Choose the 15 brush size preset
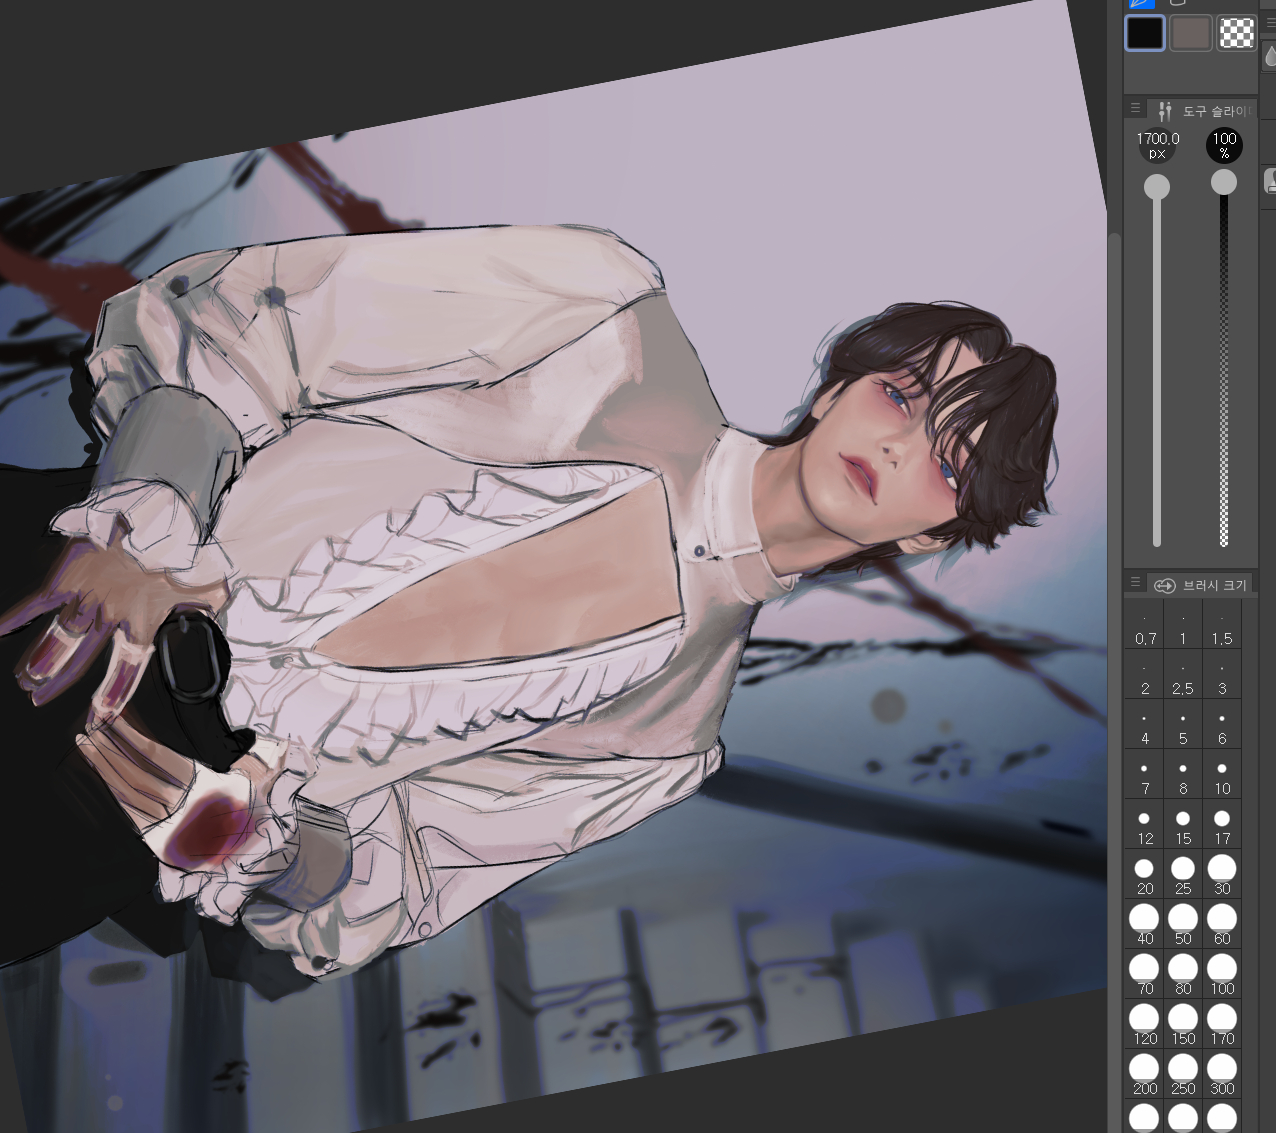 tap(1183, 828)
